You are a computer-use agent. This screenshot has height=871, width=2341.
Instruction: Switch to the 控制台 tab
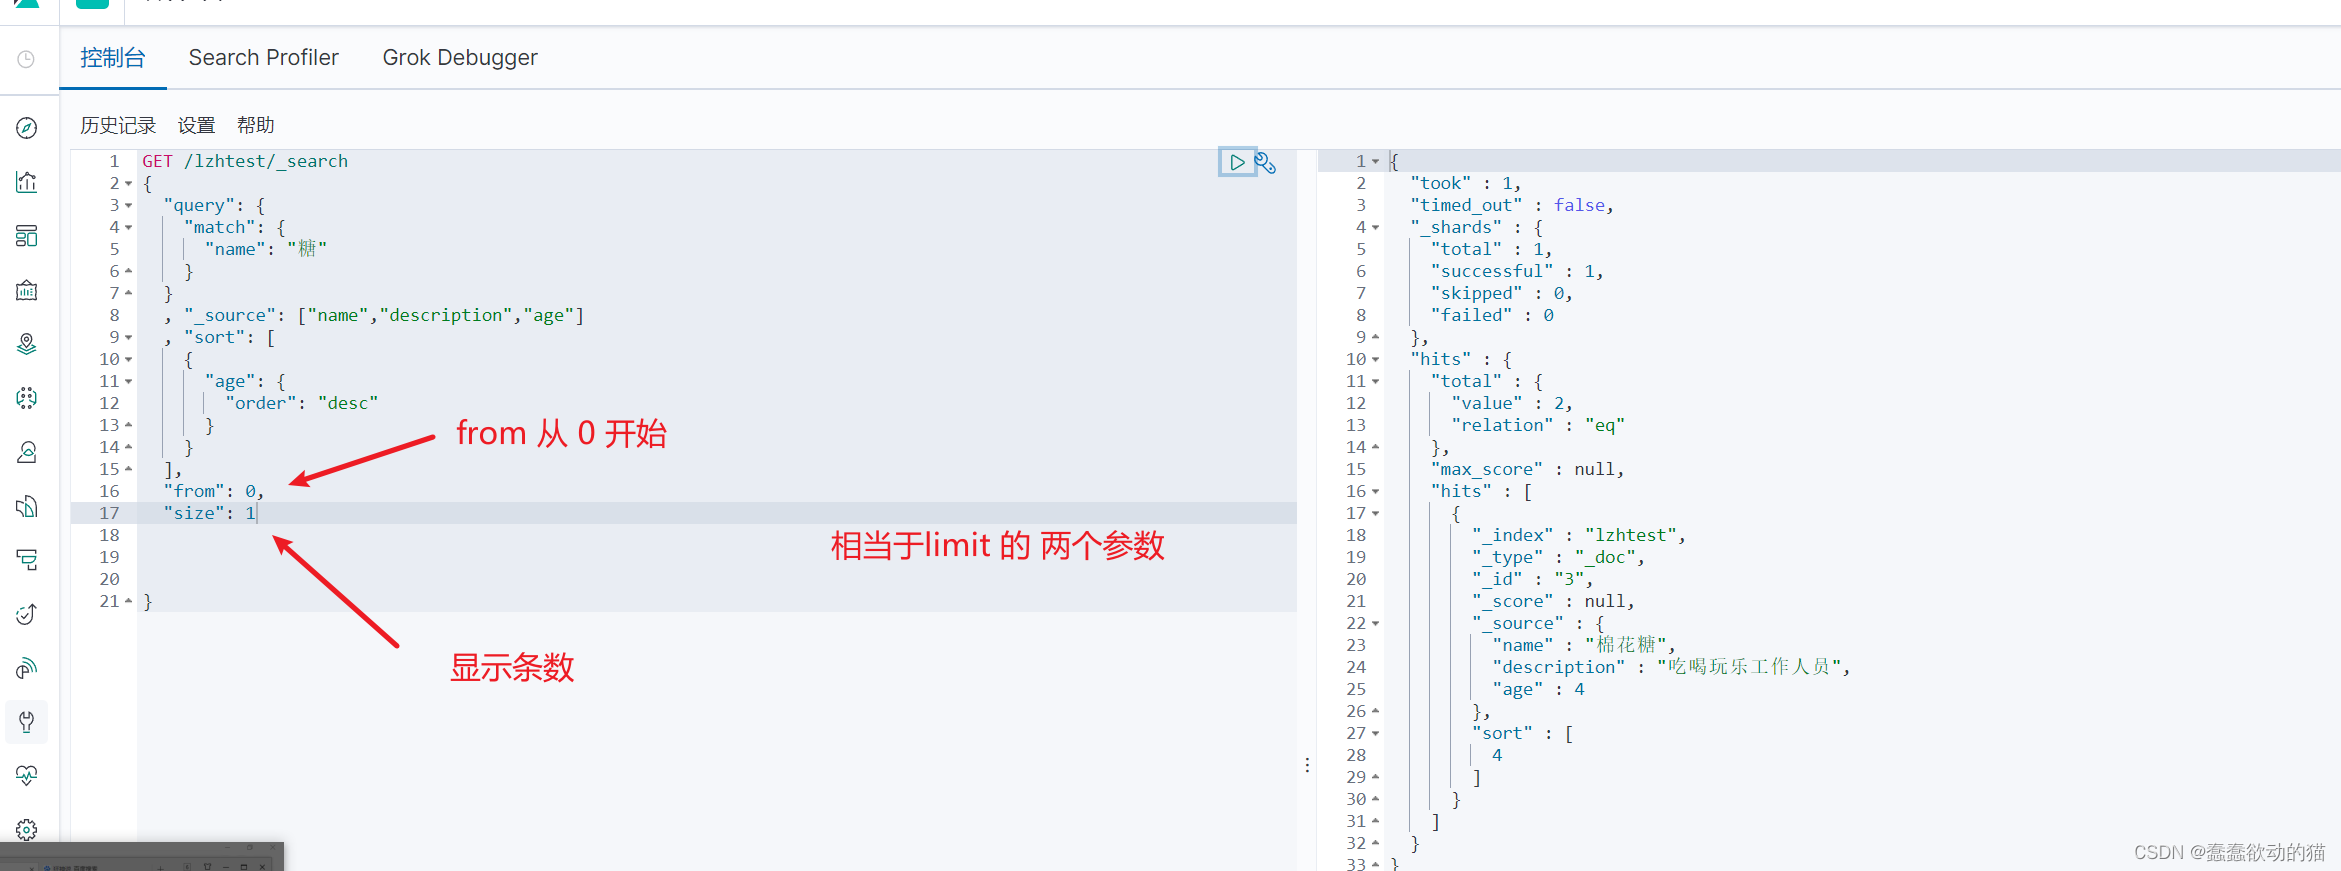click(x=113, y=58)
